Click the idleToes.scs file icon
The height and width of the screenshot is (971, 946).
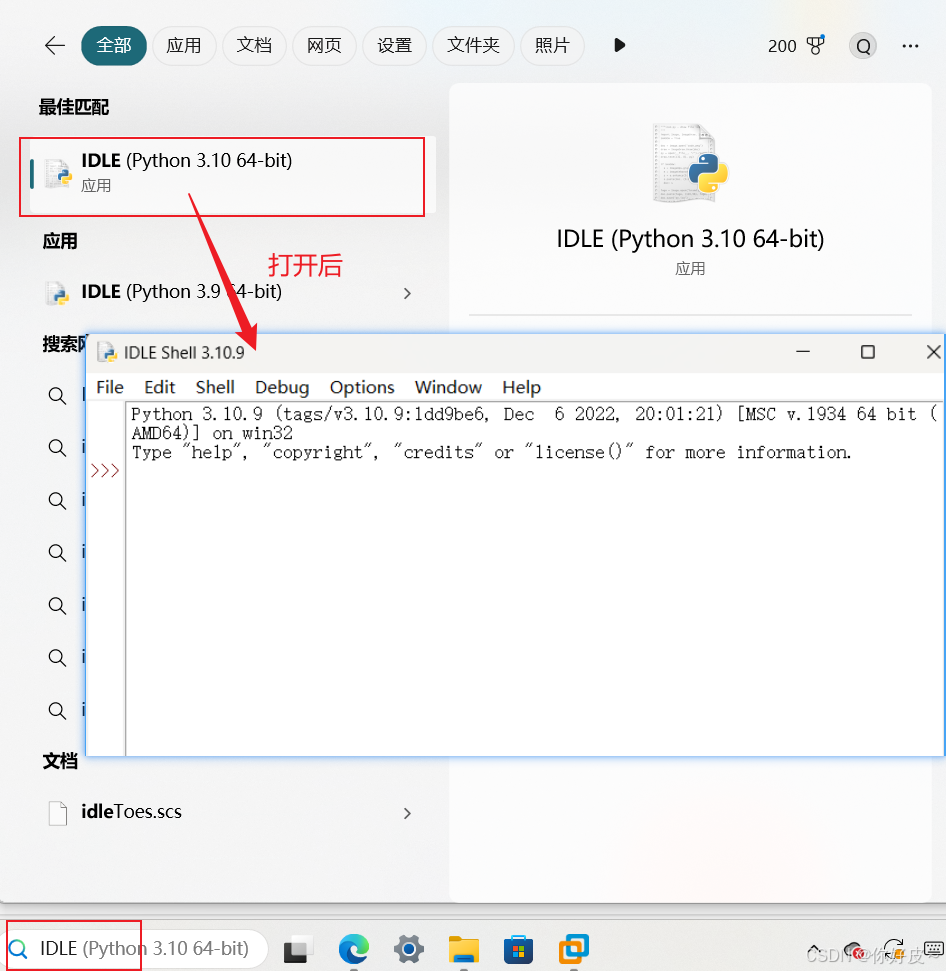[58, 813]
